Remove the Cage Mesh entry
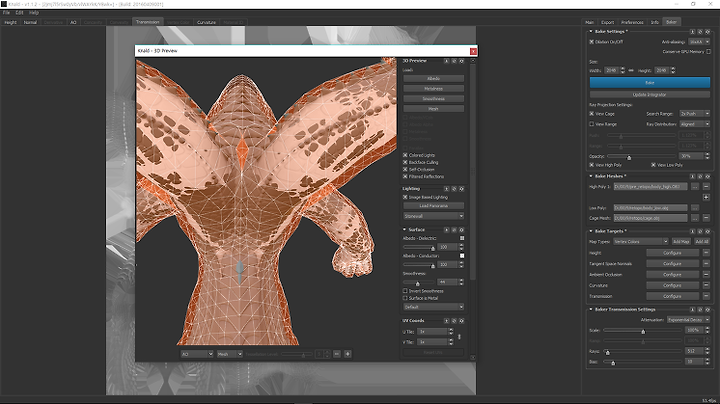 click(706, 218)
